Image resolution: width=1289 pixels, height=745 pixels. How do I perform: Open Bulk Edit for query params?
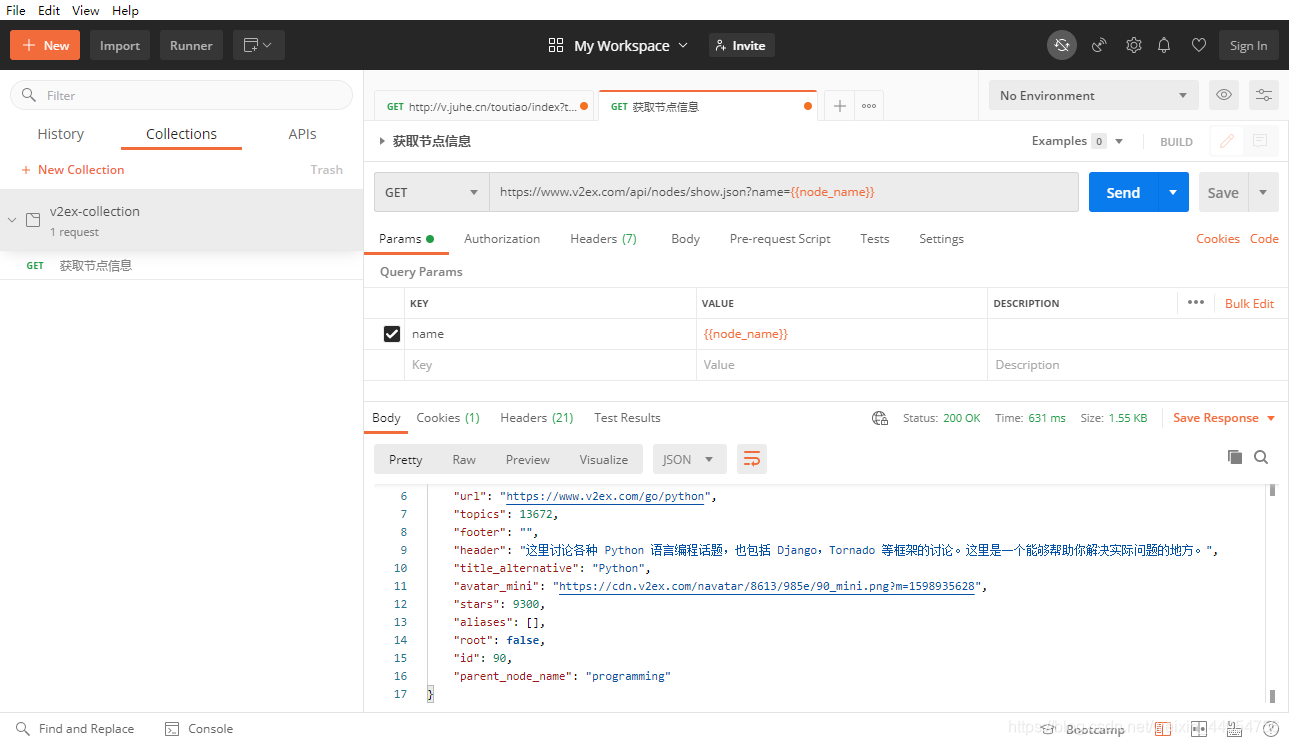(1249, 303)
